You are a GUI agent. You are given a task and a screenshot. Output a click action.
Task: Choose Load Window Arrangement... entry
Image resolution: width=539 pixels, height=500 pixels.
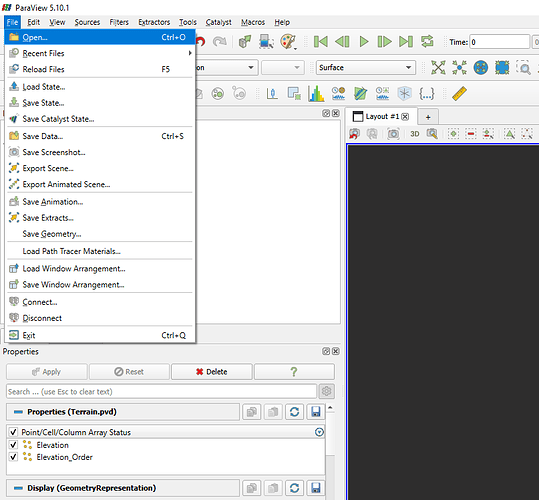(100, 268)
